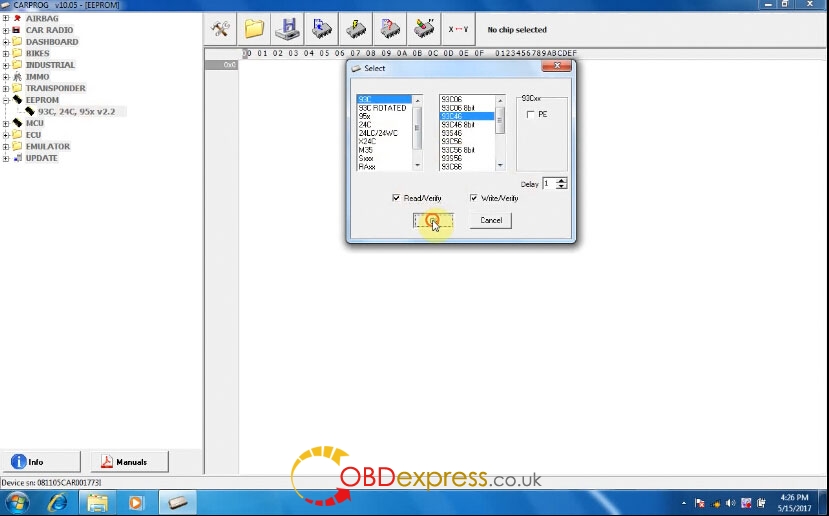Image resolution: width=829 pixels, height=516 pixels.
Task: Open the Windows Start menu
Action: [19, 502]
